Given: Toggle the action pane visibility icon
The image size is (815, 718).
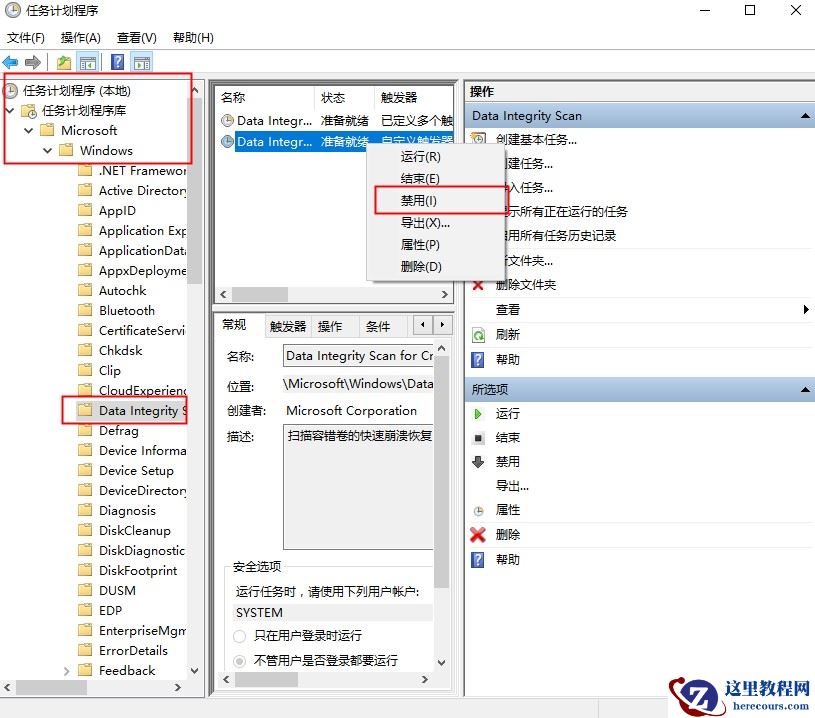Looking at the screenshot, I should click(x=142, y=61).
